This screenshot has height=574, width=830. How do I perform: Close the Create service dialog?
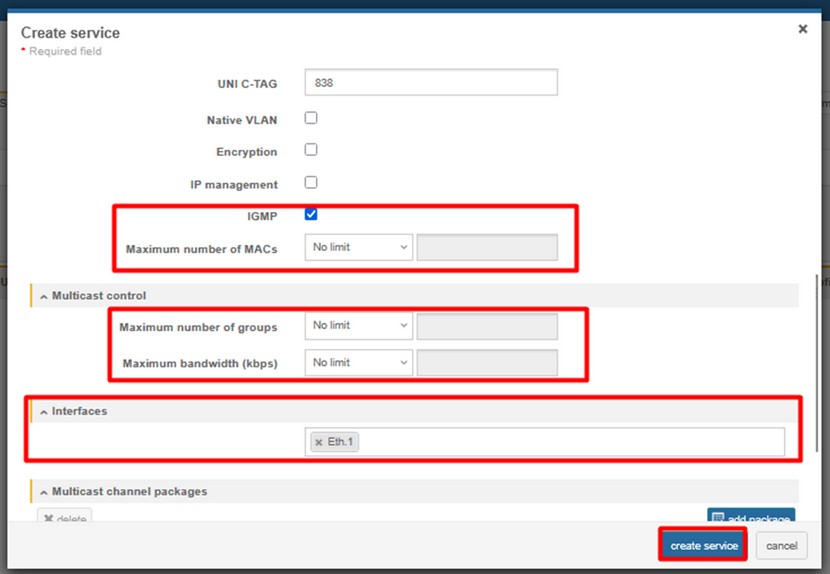pyautogui.click(x=802, y=30)
